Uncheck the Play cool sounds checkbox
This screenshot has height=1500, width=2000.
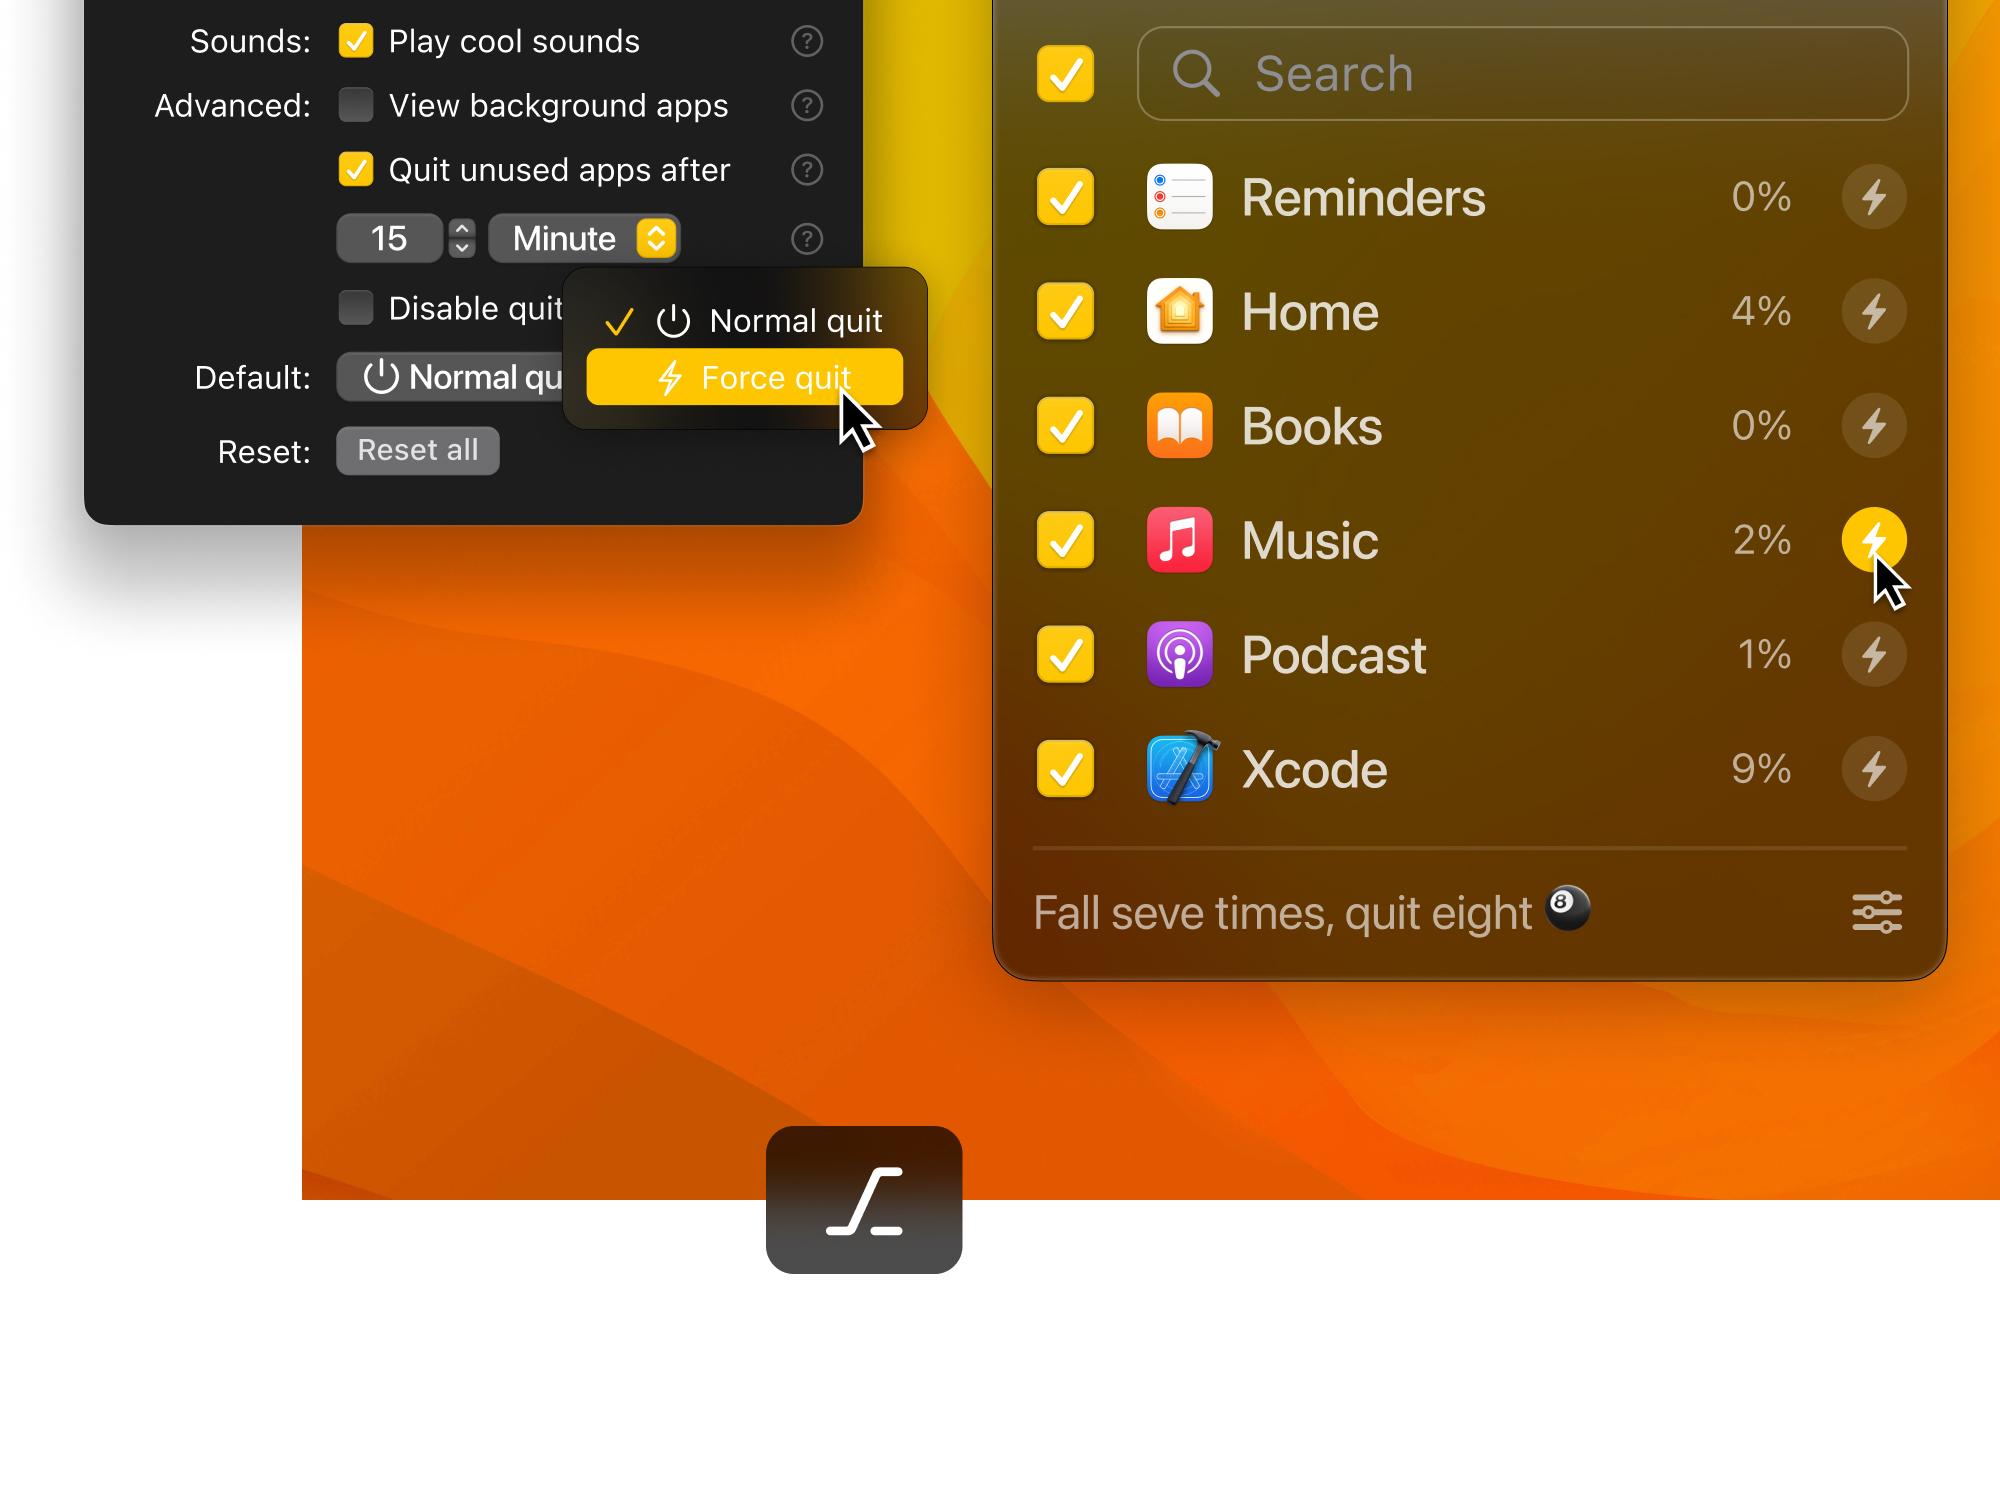point(356,41)
